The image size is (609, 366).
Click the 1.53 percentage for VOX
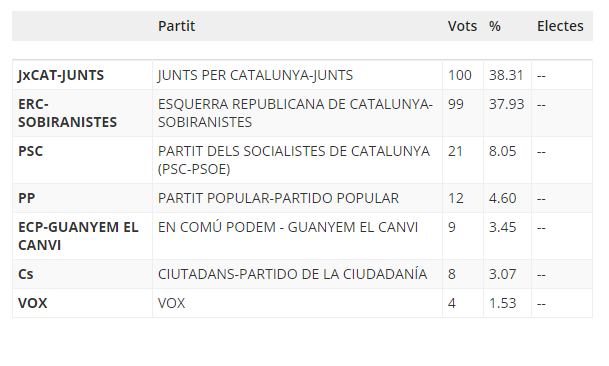pyautogui.click(x=503, y=303)
